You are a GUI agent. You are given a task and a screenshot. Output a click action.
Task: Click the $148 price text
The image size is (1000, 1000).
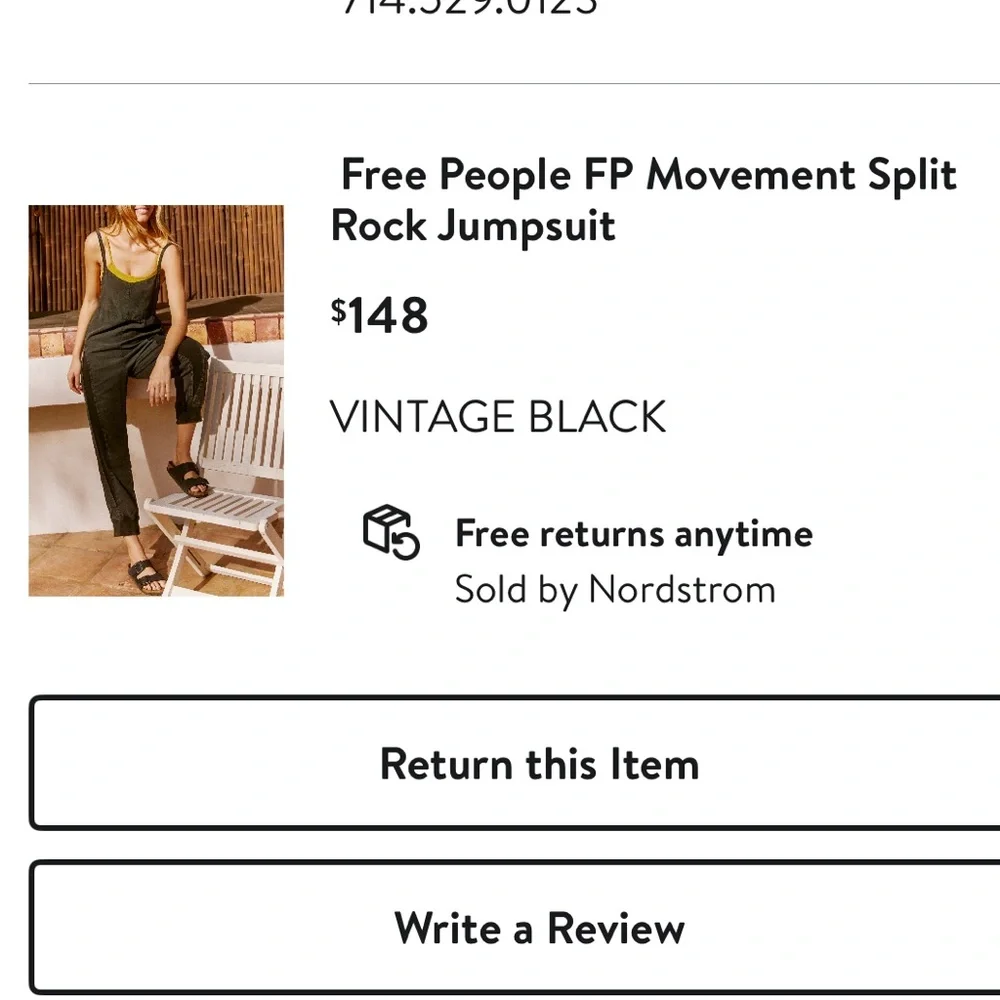(x=381, y=316)
